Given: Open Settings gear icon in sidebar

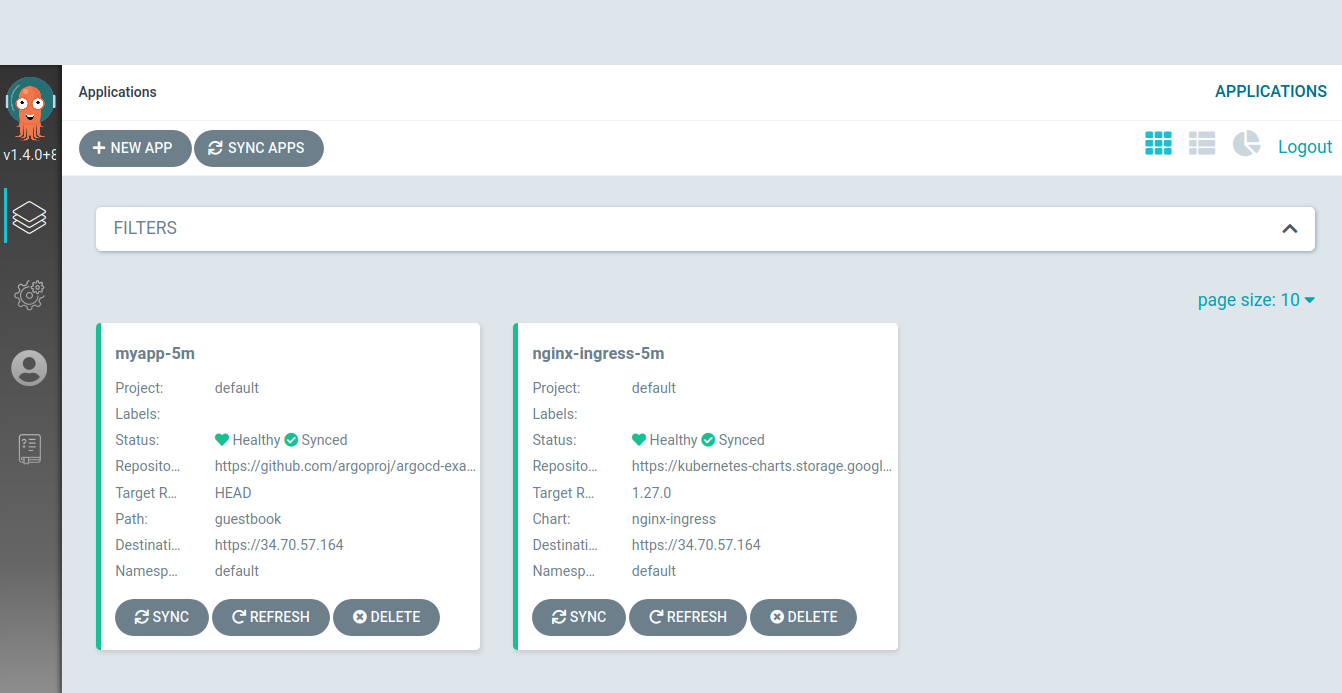Looking at the screenshot, I should [x=30, y=293].
